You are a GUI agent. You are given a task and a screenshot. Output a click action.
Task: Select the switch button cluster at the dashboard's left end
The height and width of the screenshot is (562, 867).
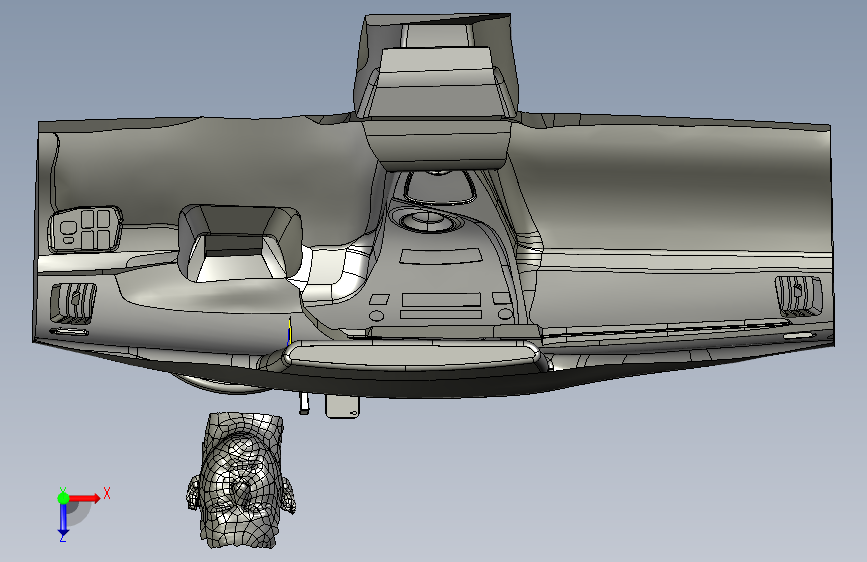(x=85, y=229)
